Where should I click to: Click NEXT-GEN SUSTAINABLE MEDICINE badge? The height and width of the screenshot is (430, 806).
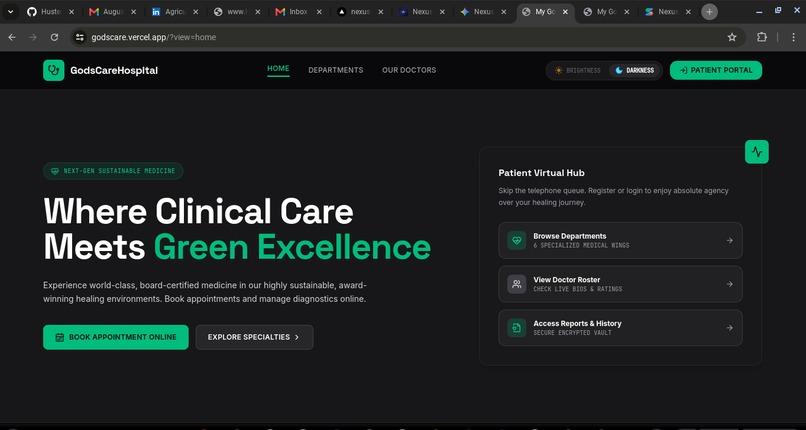tap(113, 171)
